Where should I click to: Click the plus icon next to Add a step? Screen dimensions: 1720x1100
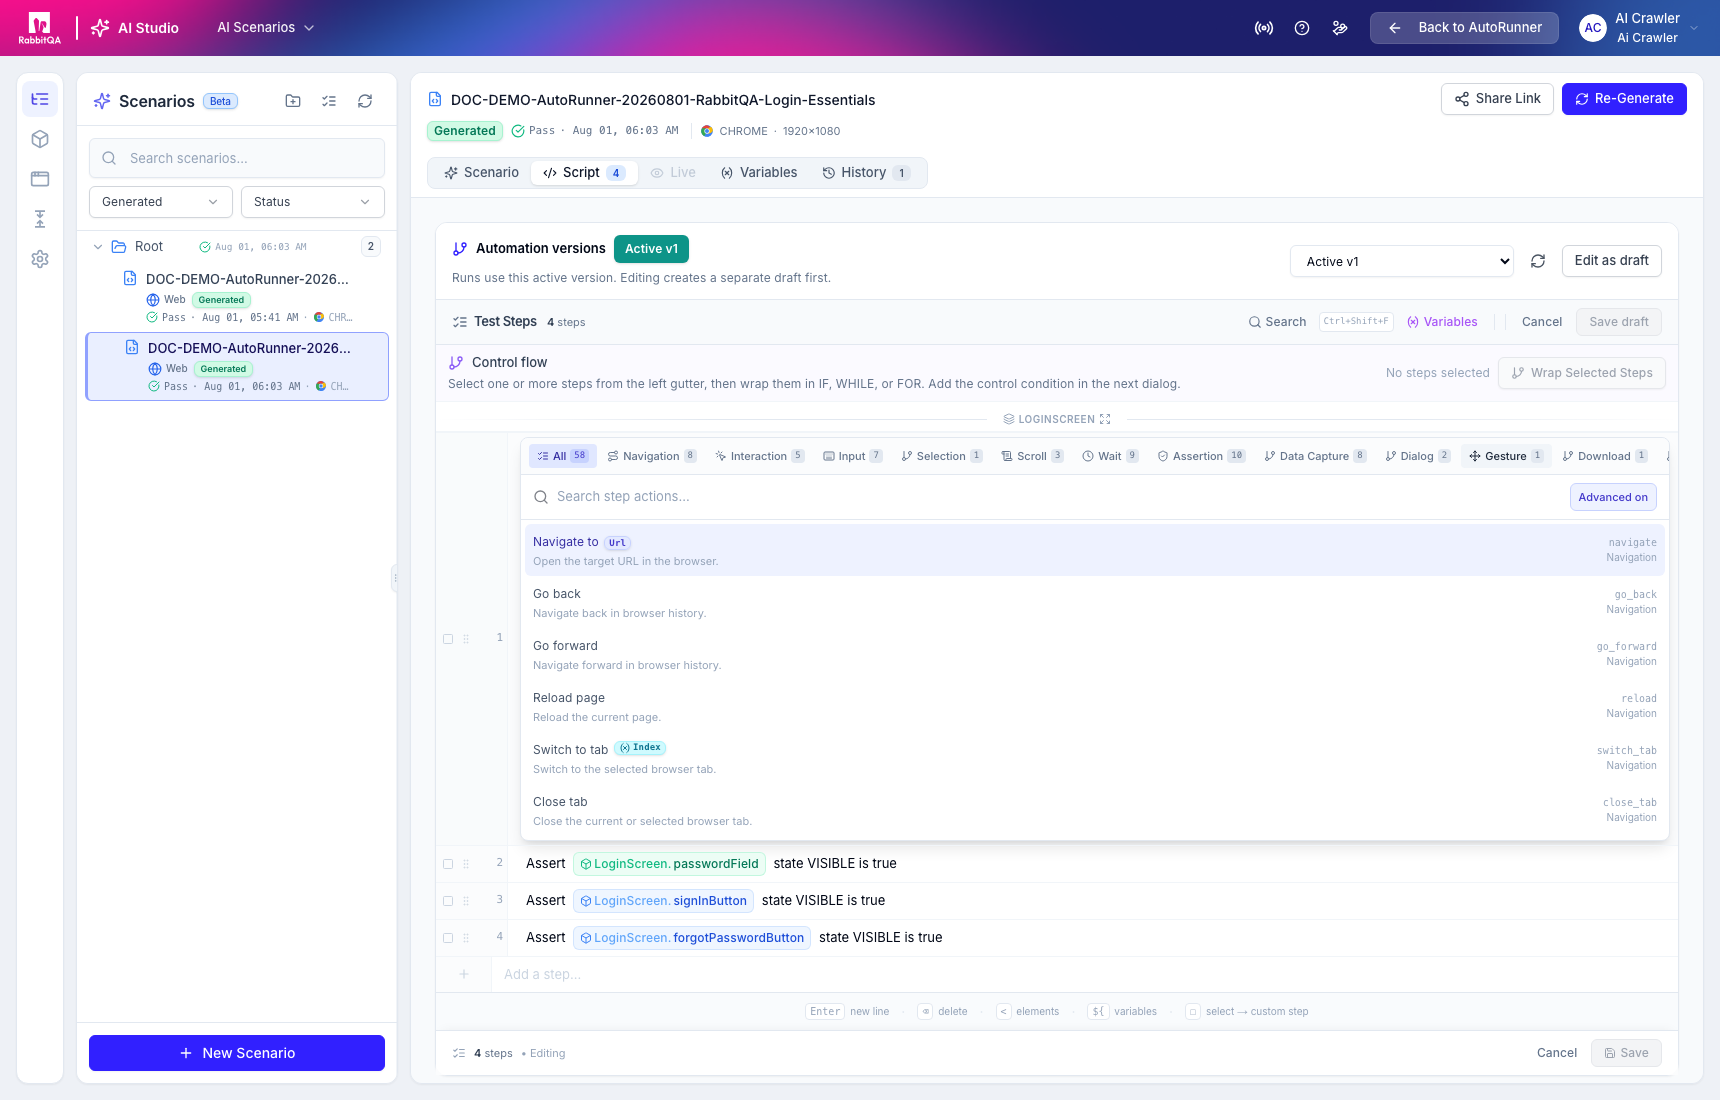(x=464, y=974)
